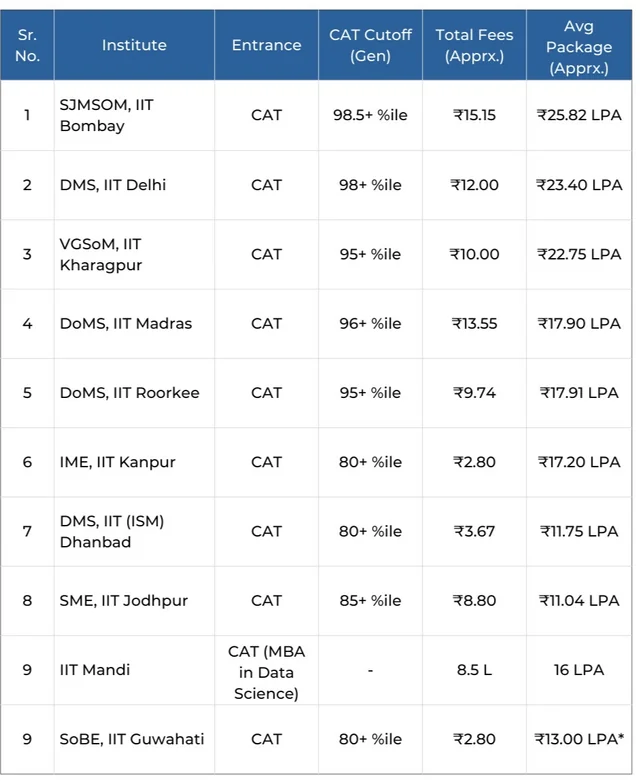Click the CAT Cutoff (Gen) header
This screenshot has width=640, height=781.
click(370, 45)
